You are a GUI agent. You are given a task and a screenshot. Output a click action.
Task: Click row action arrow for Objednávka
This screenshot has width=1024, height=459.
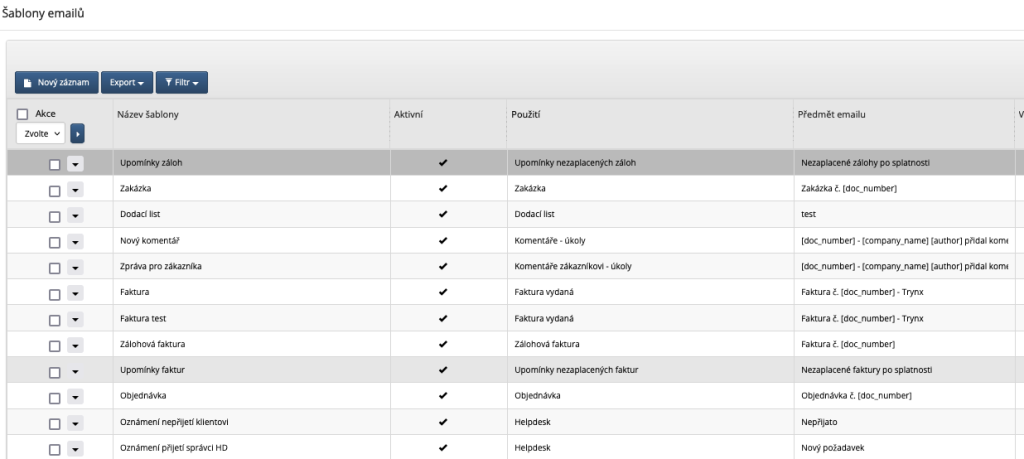click(x=75, y=398)
